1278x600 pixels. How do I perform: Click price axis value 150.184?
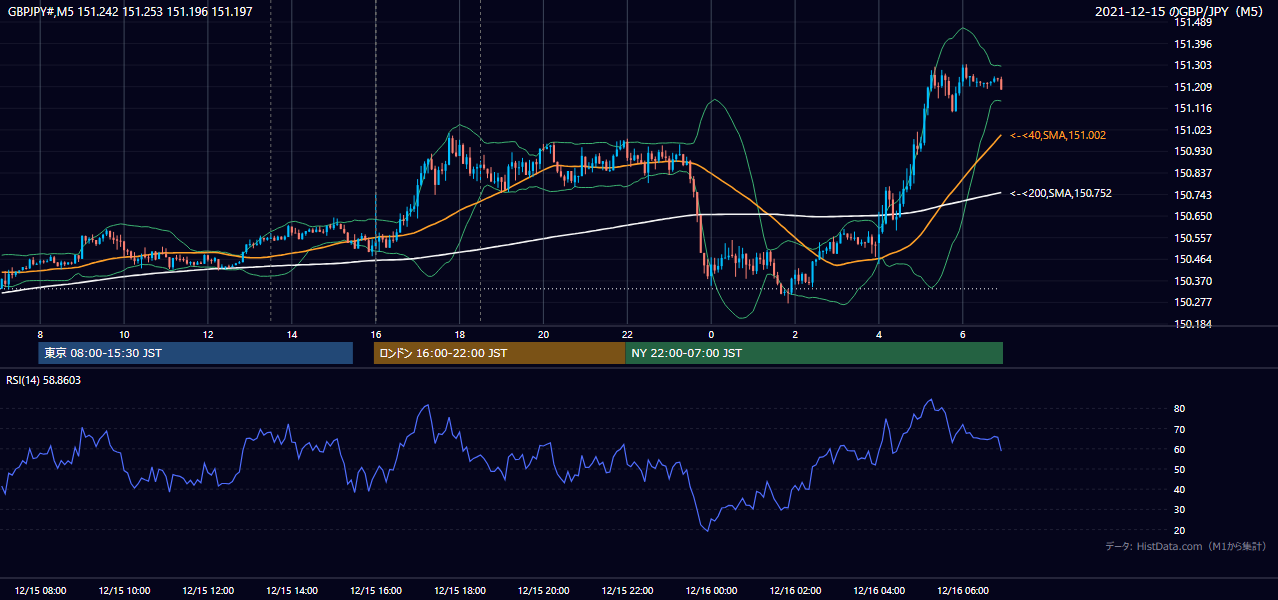pos(1193,324)
